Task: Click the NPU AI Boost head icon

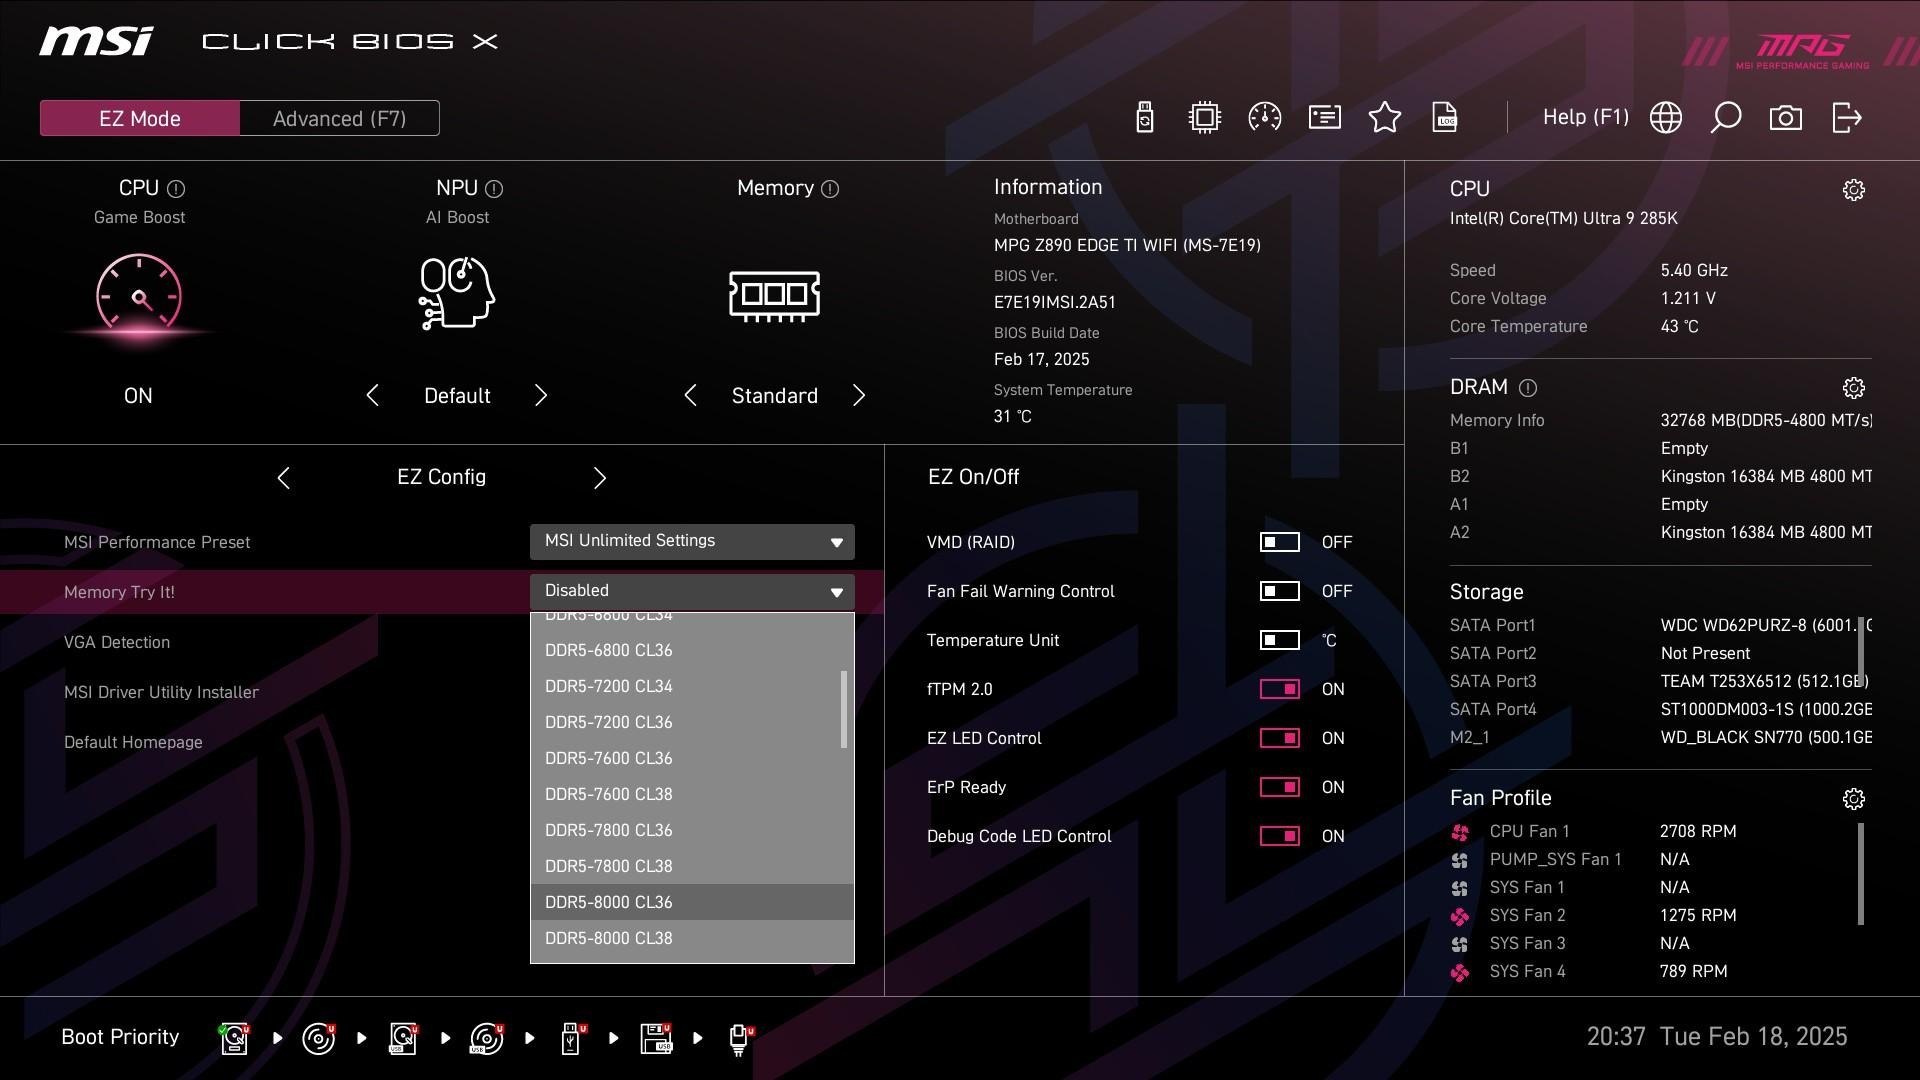Action: click(457, 293)
